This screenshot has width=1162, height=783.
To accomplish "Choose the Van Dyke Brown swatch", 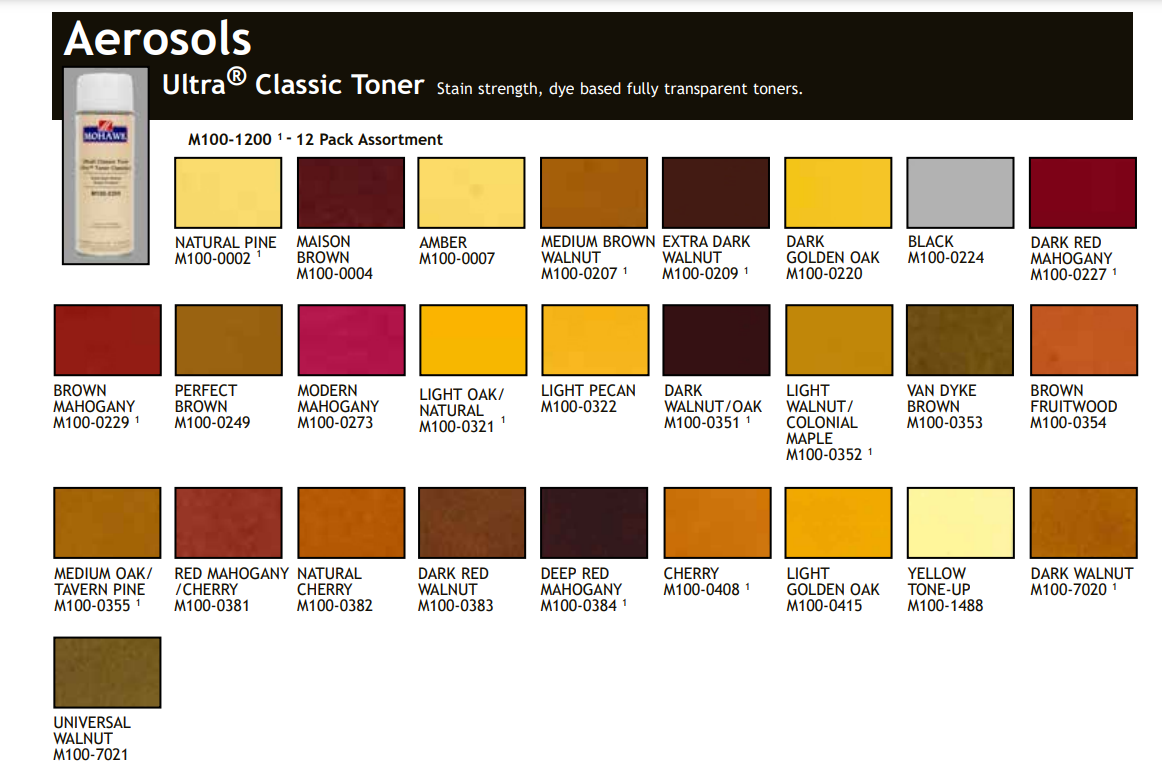I will [960, 340].
